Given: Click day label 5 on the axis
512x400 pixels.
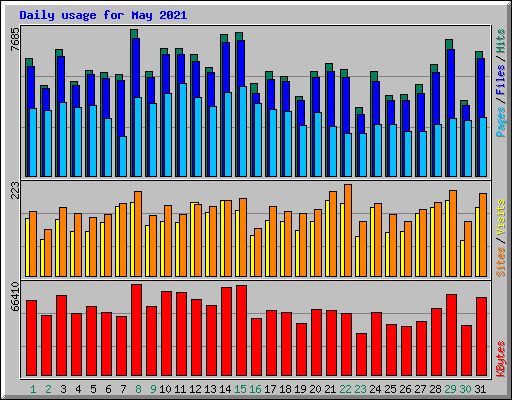Looking at the screenshot, I should 93,389.
